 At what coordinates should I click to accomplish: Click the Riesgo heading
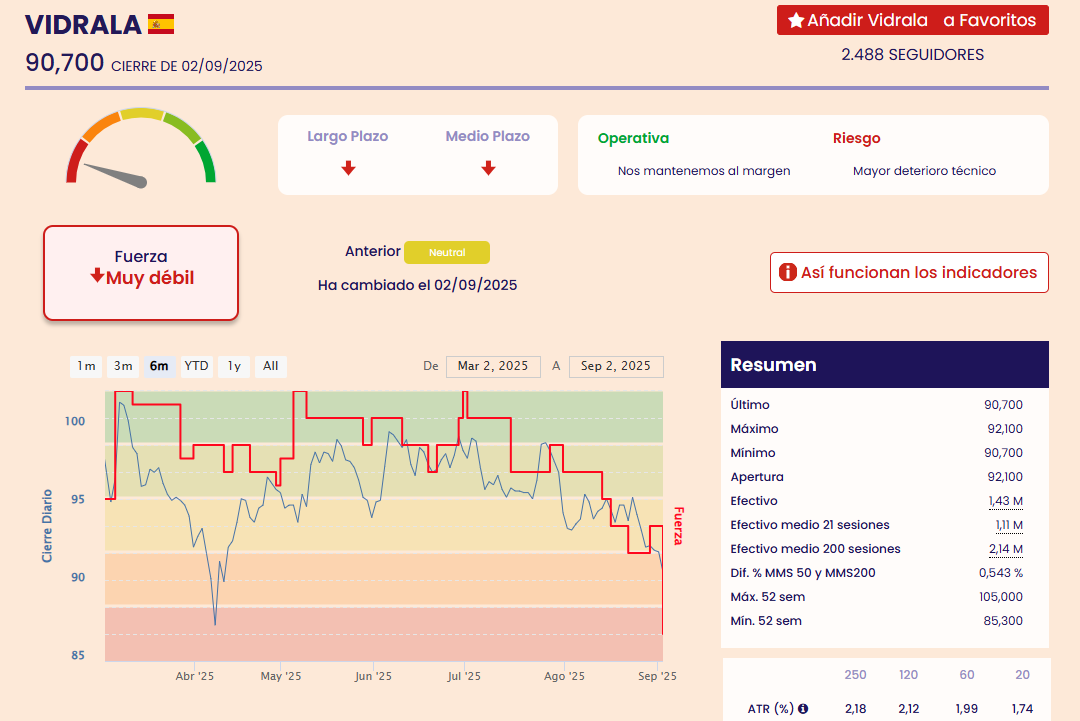tap(857, 138)
